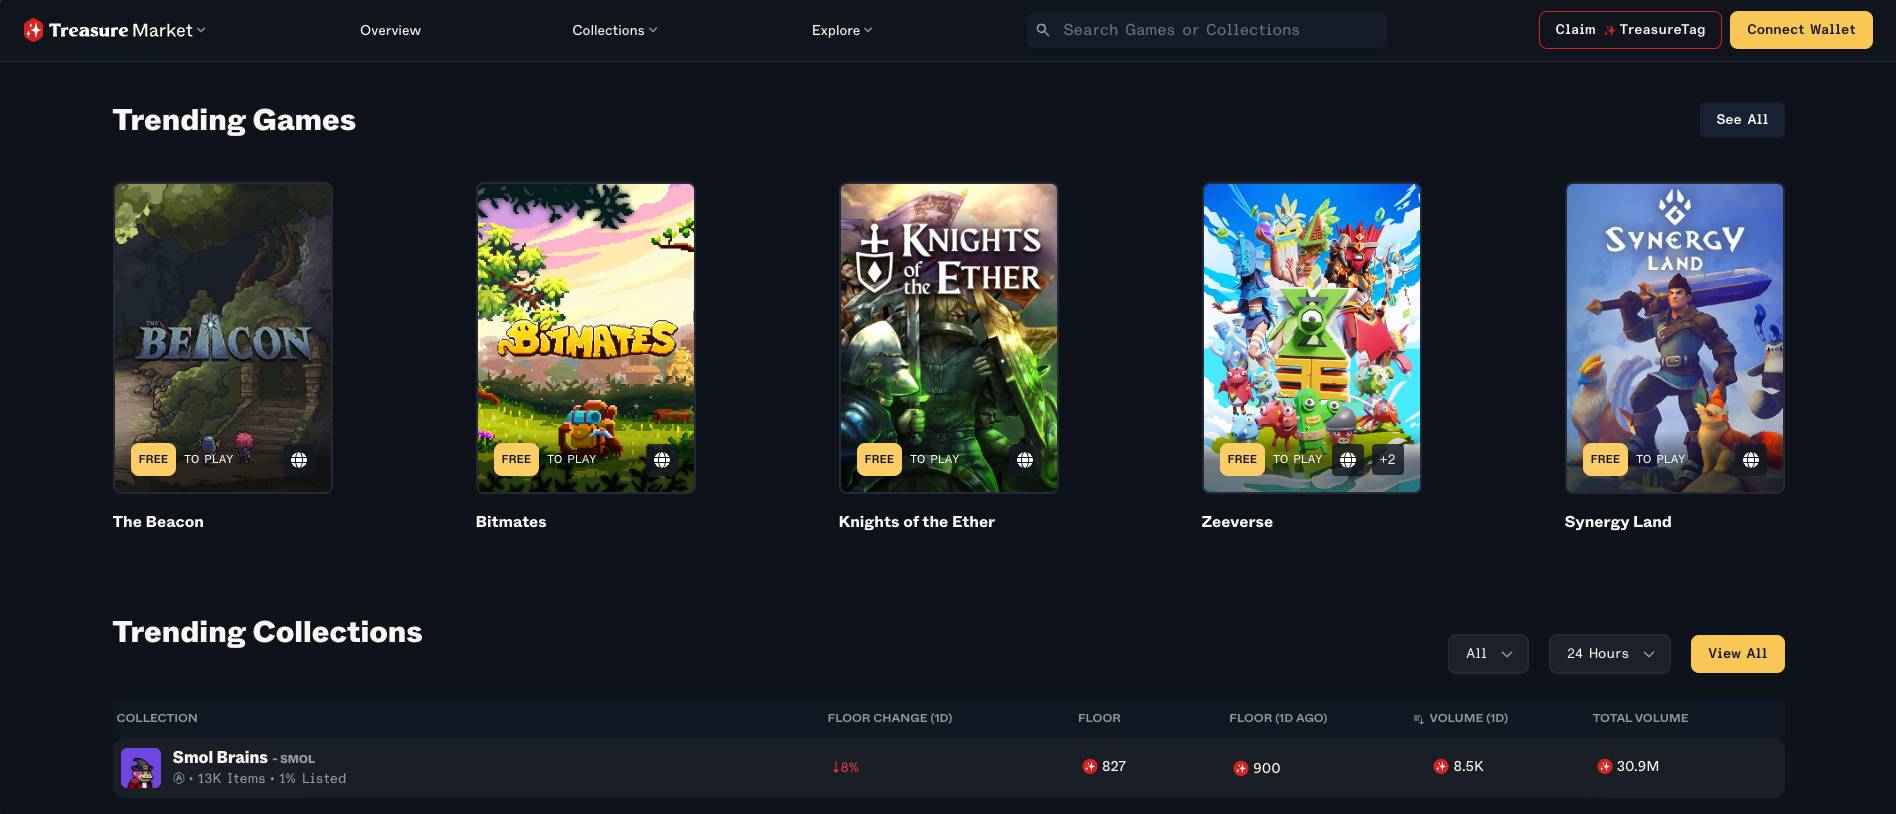Click the web globe icon on The Beacon
The image size is (1896, 814).
pos(299,460)
